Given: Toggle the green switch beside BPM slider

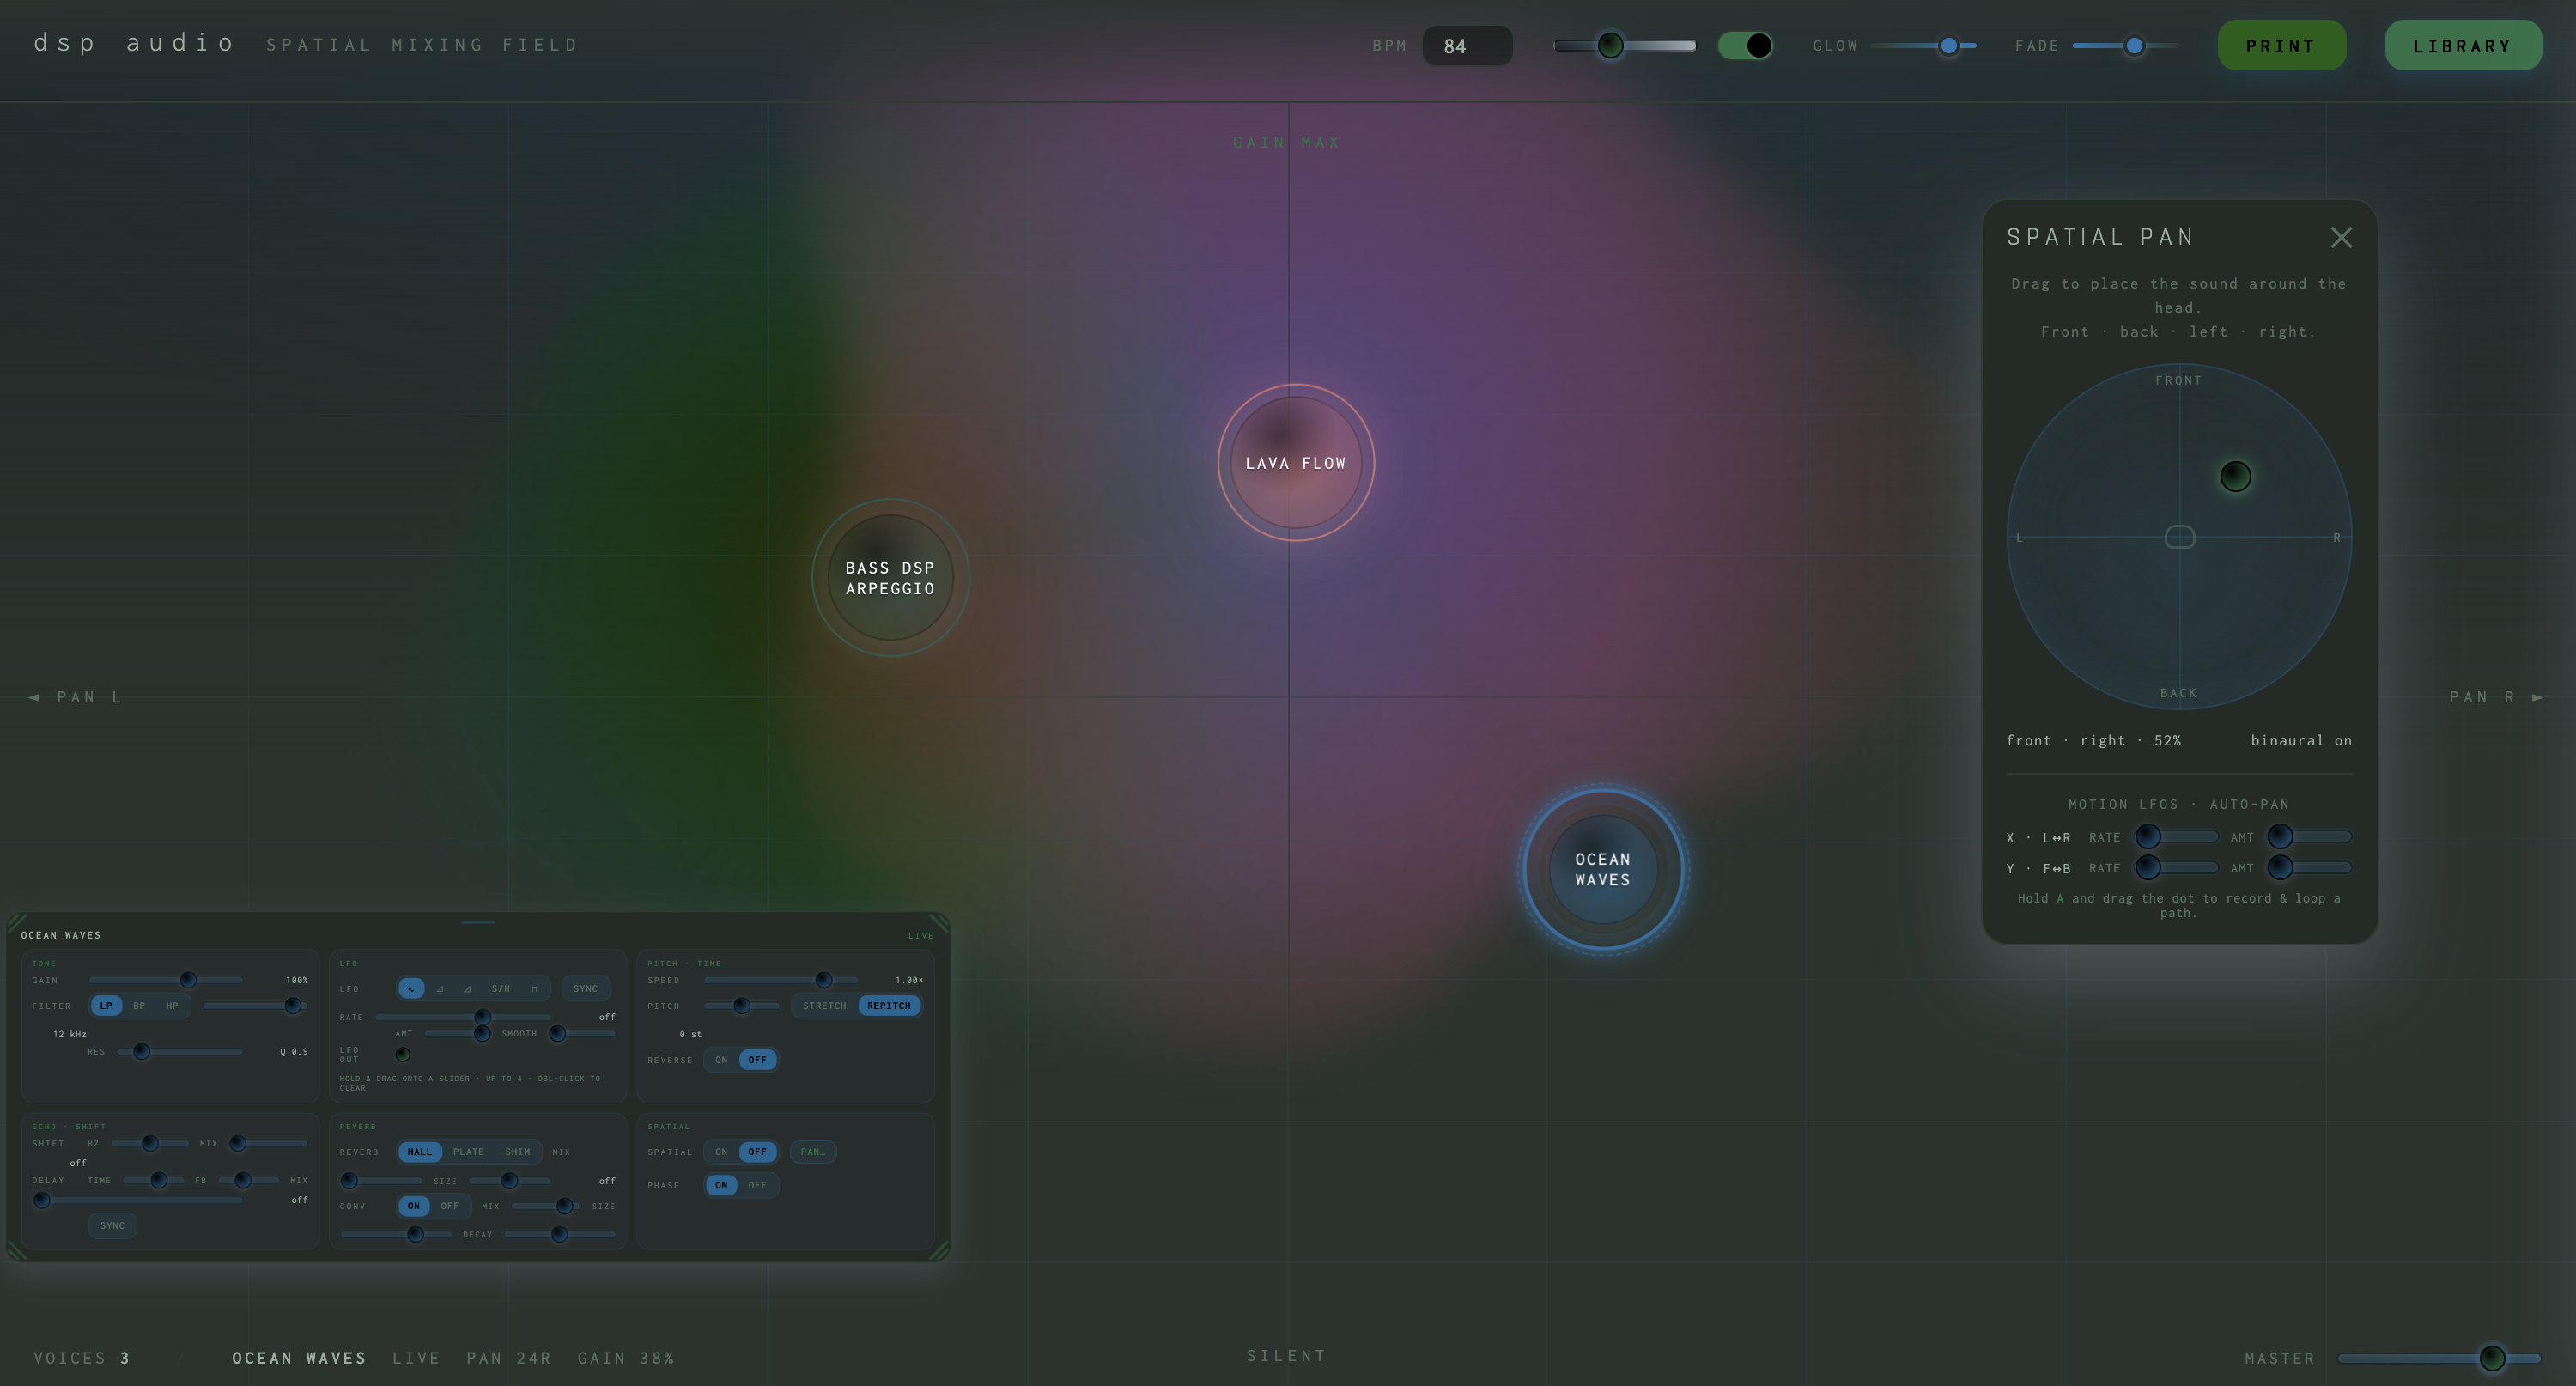Looking at the screenshot, I should coord(1746,45).
